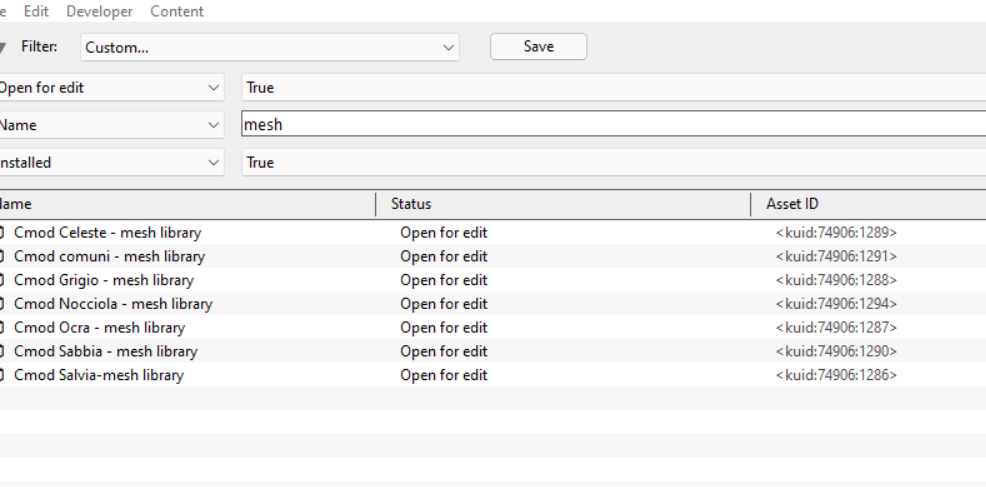Image resolution: width=986 pixels, height=487 pixels.
Task: Collapse the filter panel disclosure triangle
Action: (3, 47)
